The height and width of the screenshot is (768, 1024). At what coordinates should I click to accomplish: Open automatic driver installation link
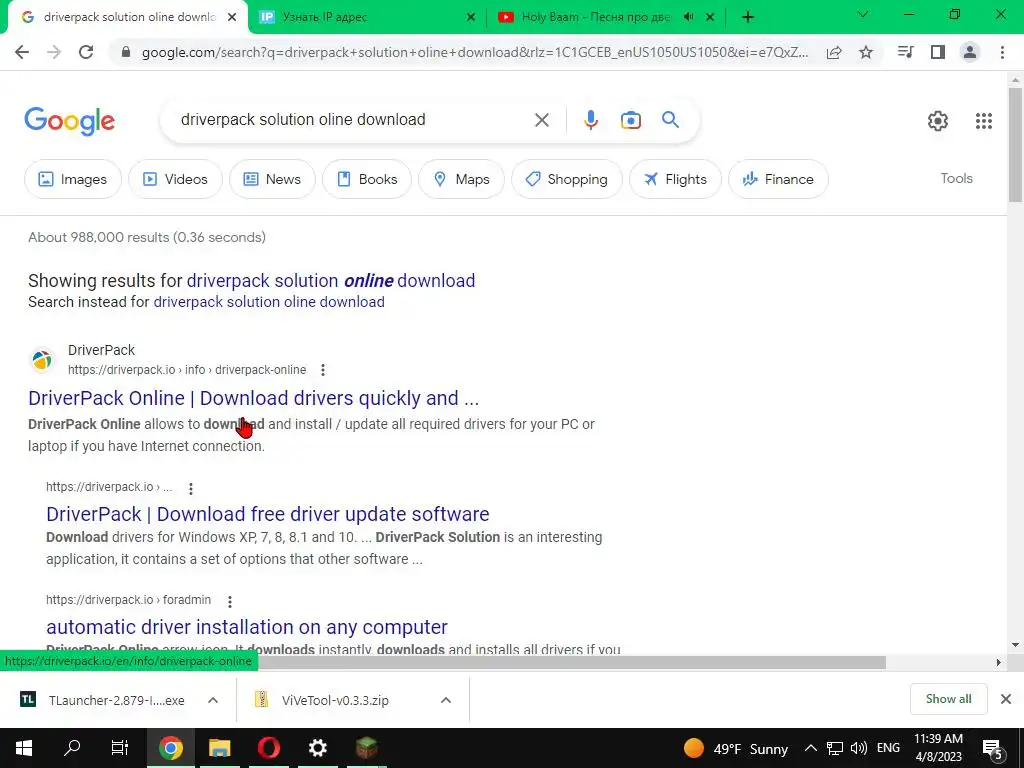247,627
